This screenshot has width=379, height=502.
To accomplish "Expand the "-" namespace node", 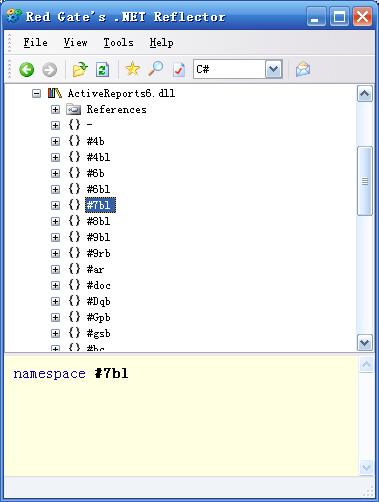I will 55,126.
